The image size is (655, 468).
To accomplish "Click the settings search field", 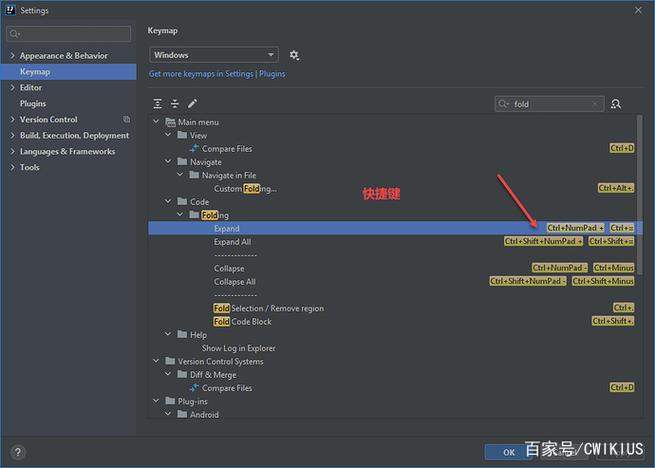I will coord(69,34).
